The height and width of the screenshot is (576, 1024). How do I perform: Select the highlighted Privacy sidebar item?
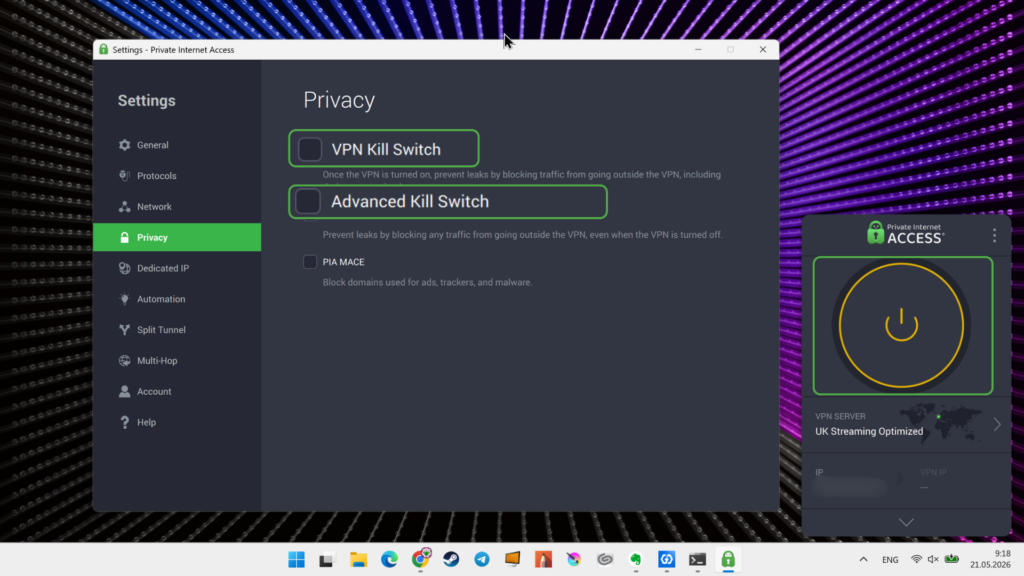coord(177,237)
